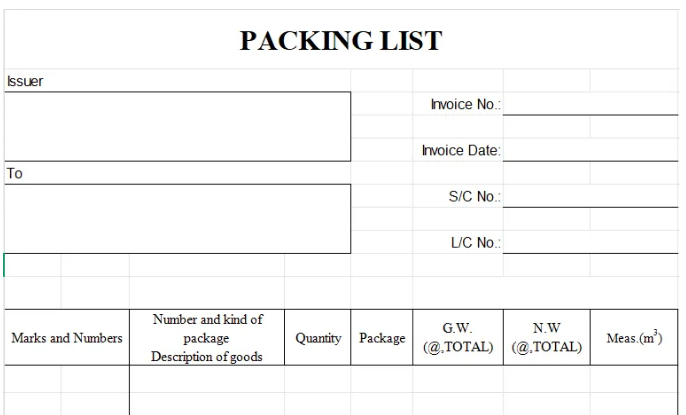This screenshot has width=686, height=415.
Task: Click the PACKING LIST title cell
Action: (341, 41)
